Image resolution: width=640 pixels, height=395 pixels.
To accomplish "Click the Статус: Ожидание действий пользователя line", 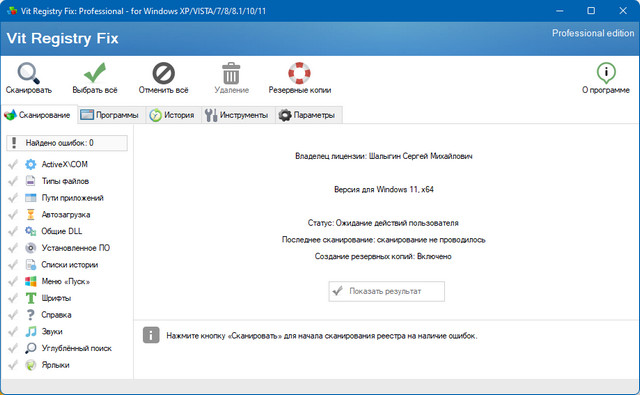I will tap(383, 223).
